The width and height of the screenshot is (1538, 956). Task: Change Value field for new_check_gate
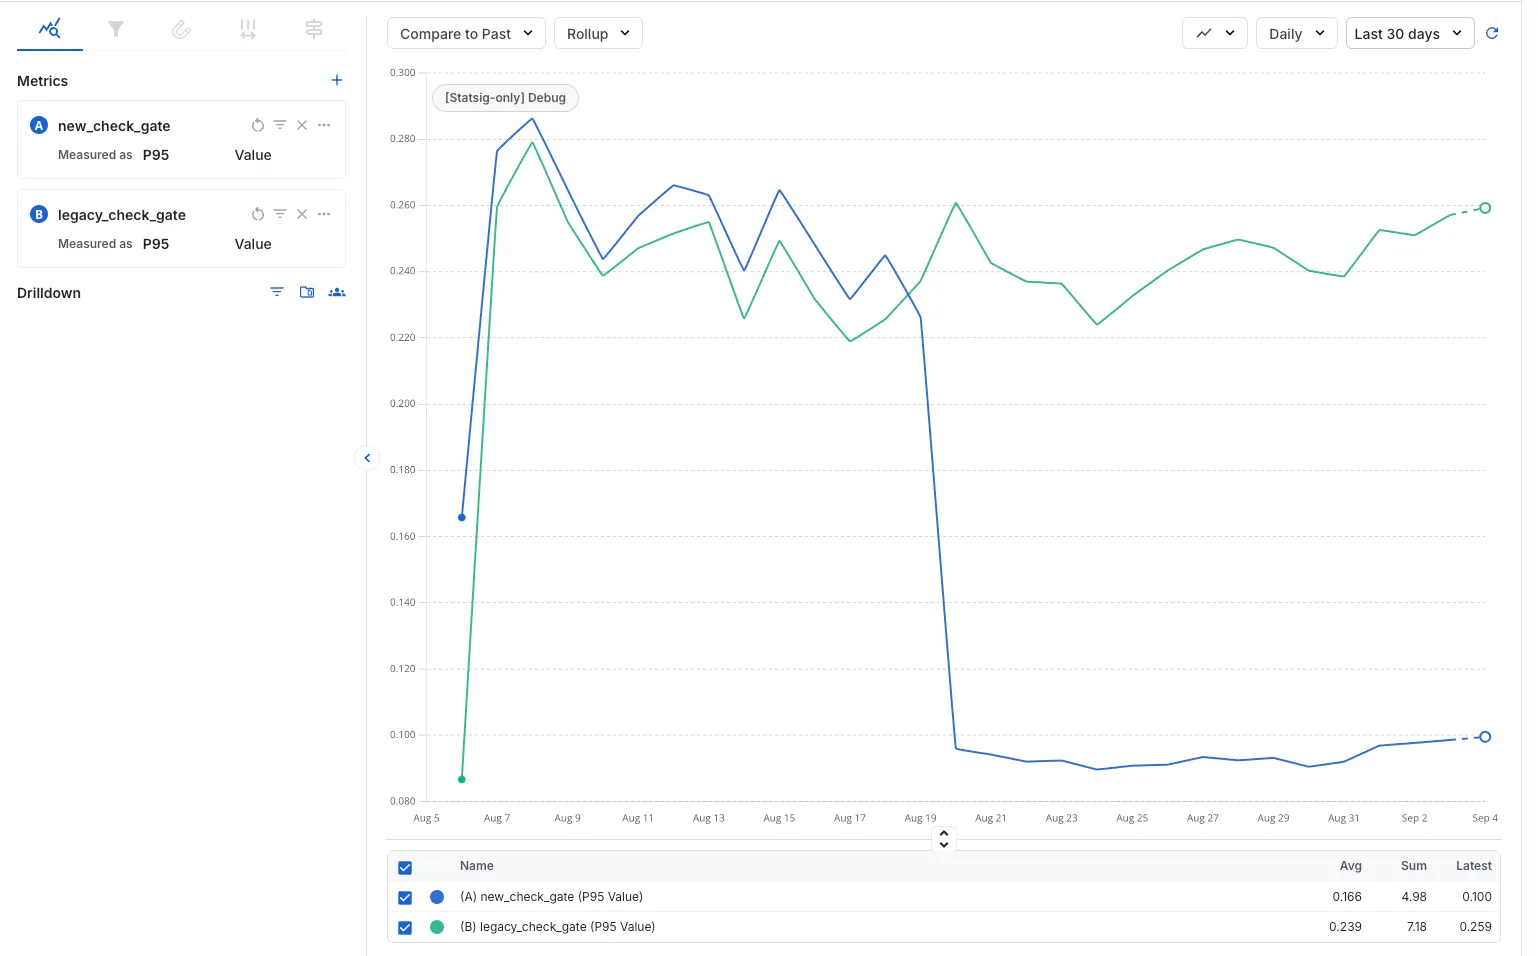pos(253,155)
